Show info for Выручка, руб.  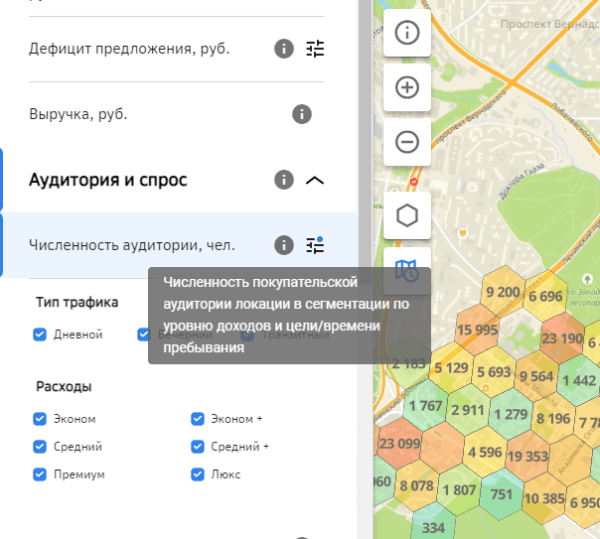click(x=302, y=114)
